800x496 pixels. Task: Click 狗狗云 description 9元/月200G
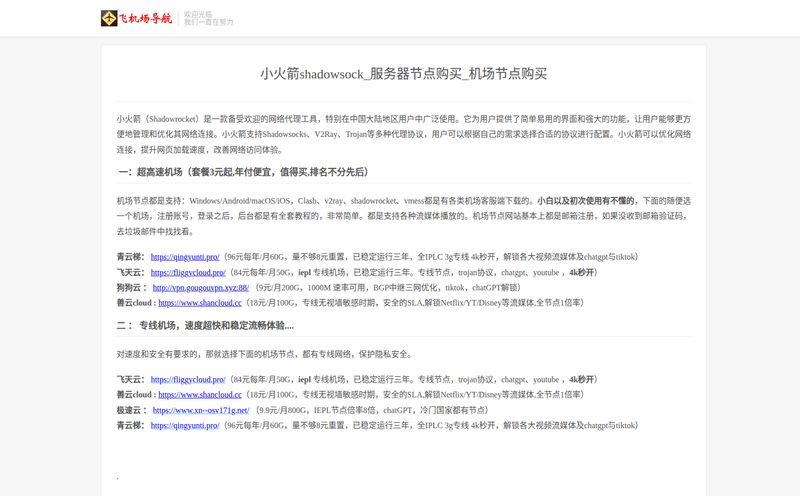388,288
